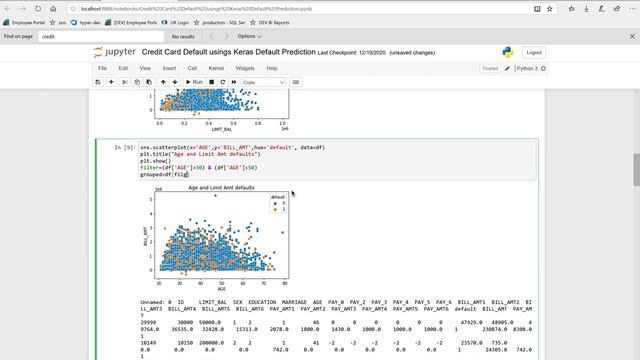Open [DEV] Employee Portal bookmark
The image size is (640, 360).
[x=131, y=23]
